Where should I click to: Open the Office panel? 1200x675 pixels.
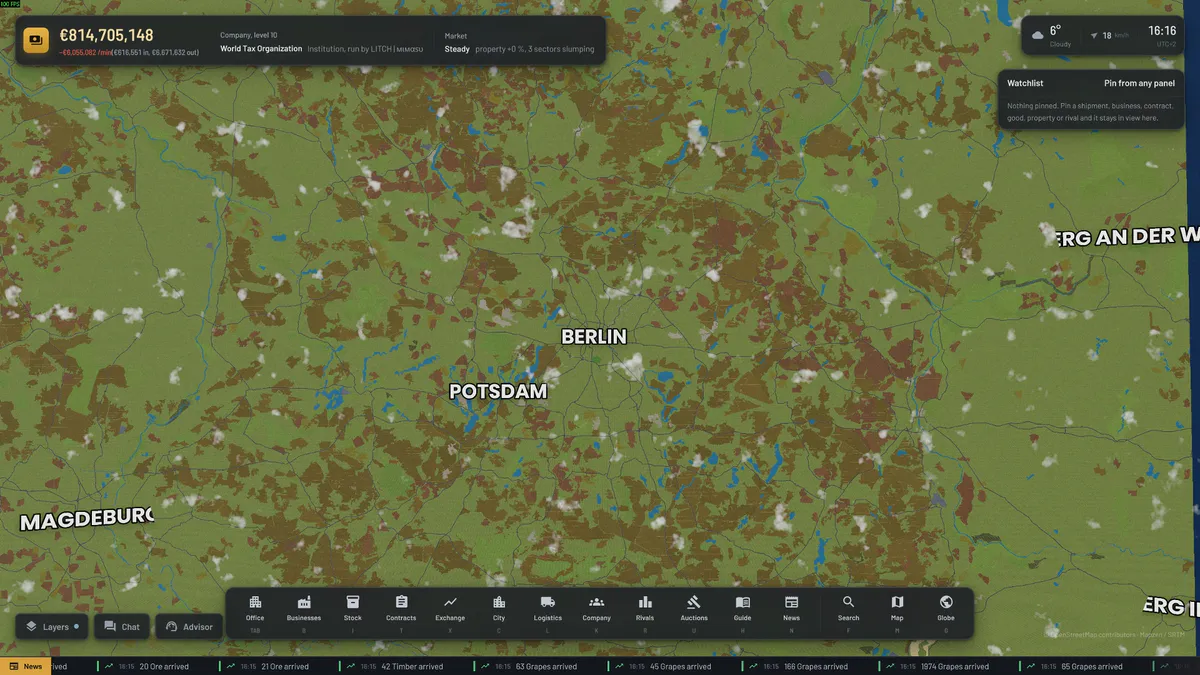click(x=255, y=612)
